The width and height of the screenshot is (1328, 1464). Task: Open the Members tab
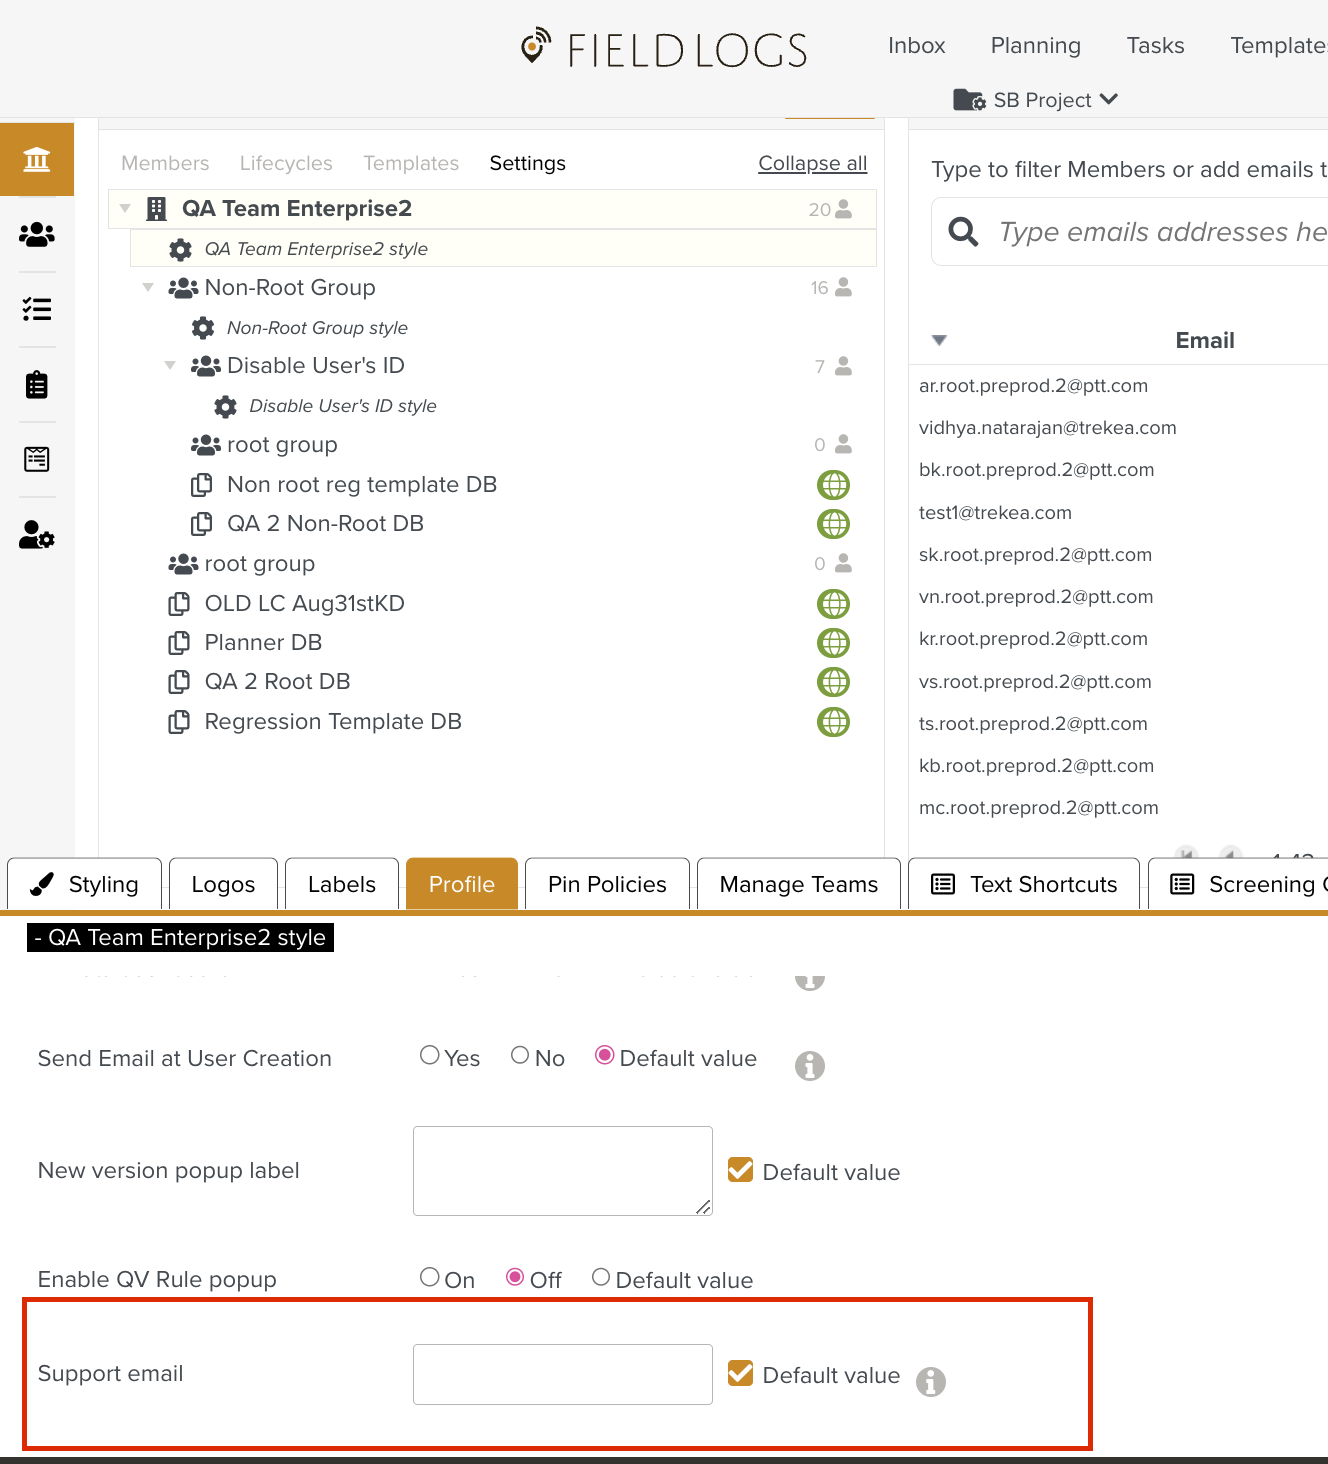point(165,163)
